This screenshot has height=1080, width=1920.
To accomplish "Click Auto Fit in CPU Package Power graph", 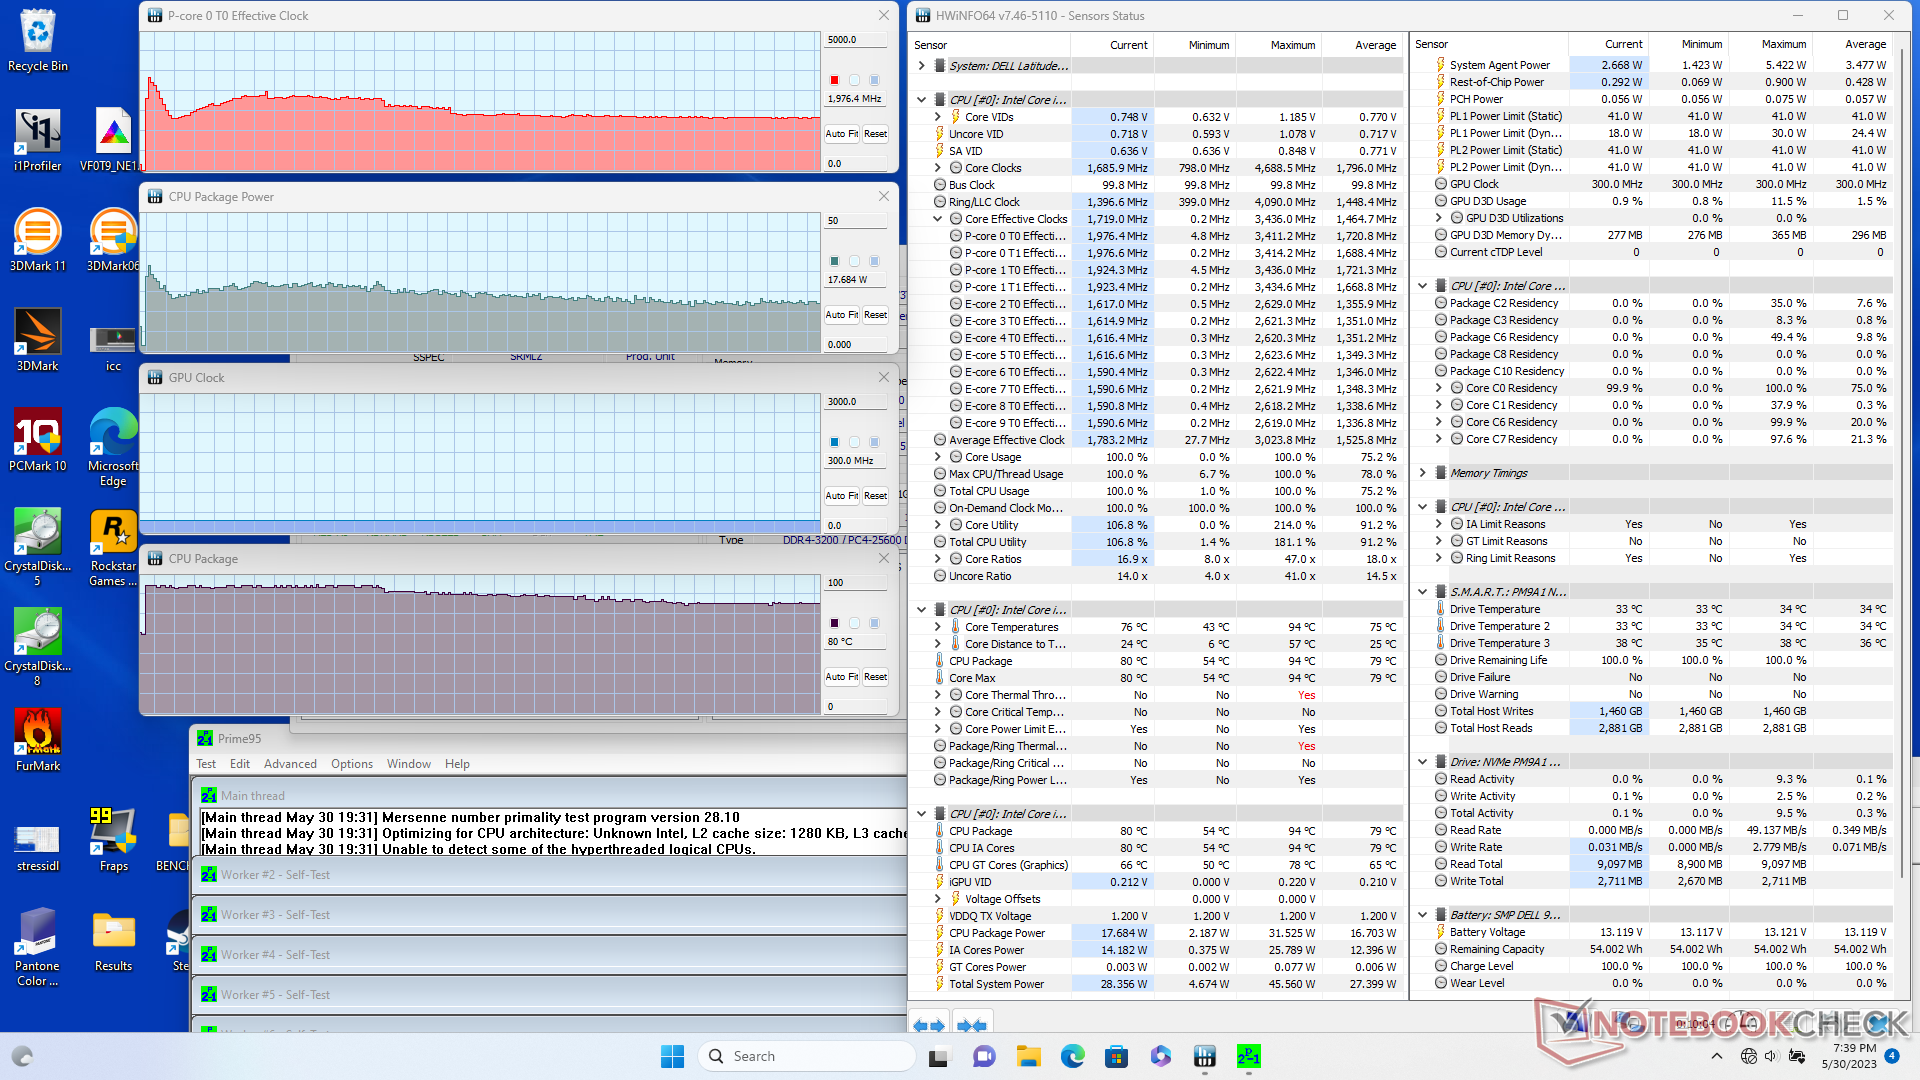I will [x=841, y=315].
